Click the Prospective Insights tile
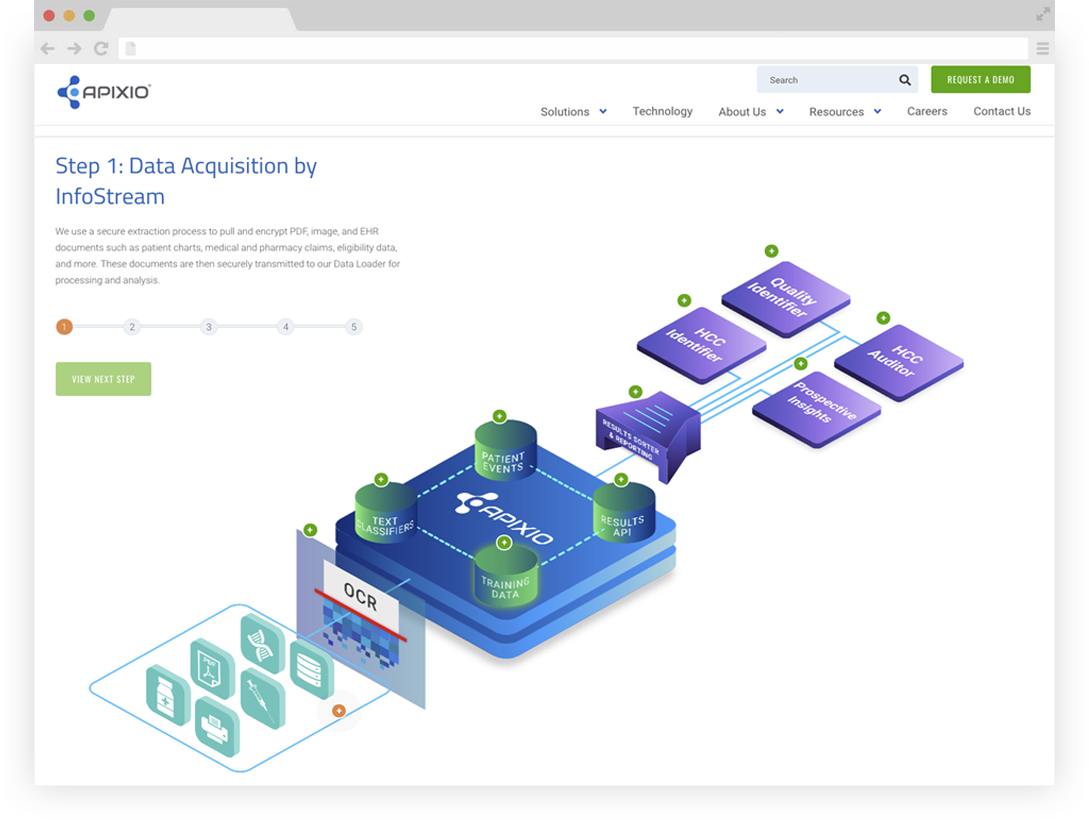Viewport: 1089px width, 820px height. coord(817,409)
